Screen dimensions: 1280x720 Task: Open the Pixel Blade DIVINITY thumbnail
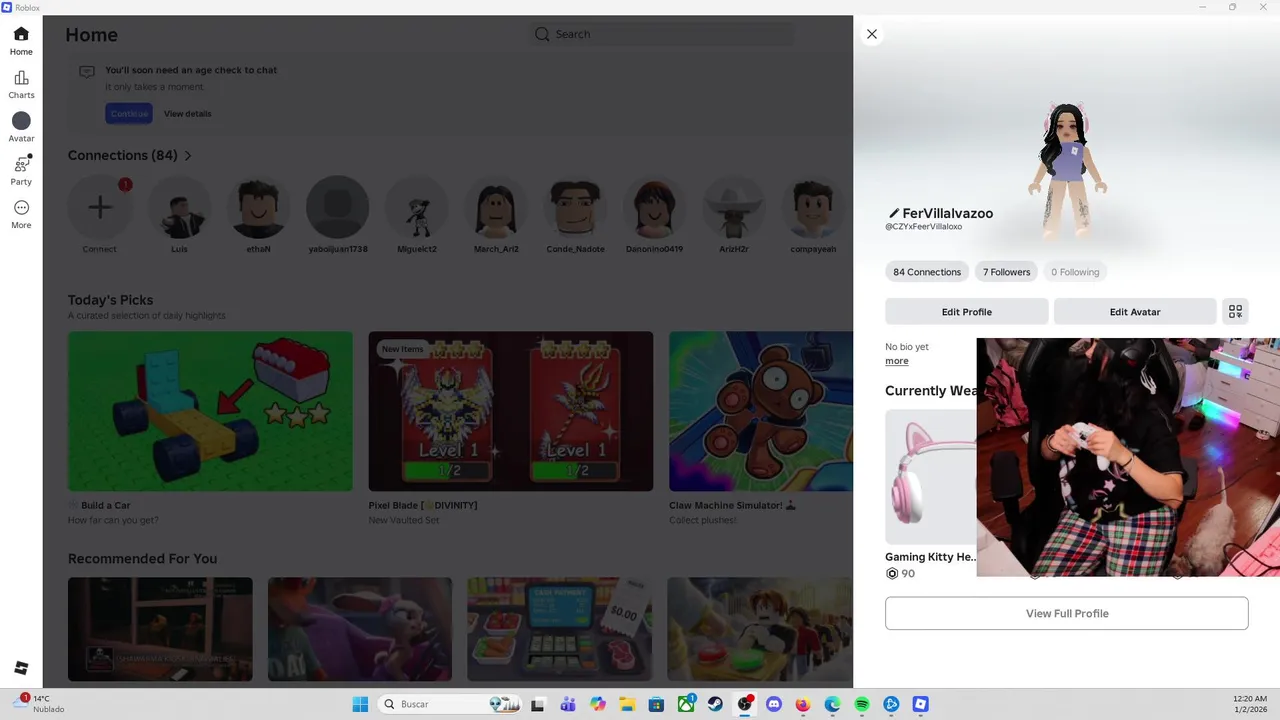pyautogui.click(x=511, y=411)
